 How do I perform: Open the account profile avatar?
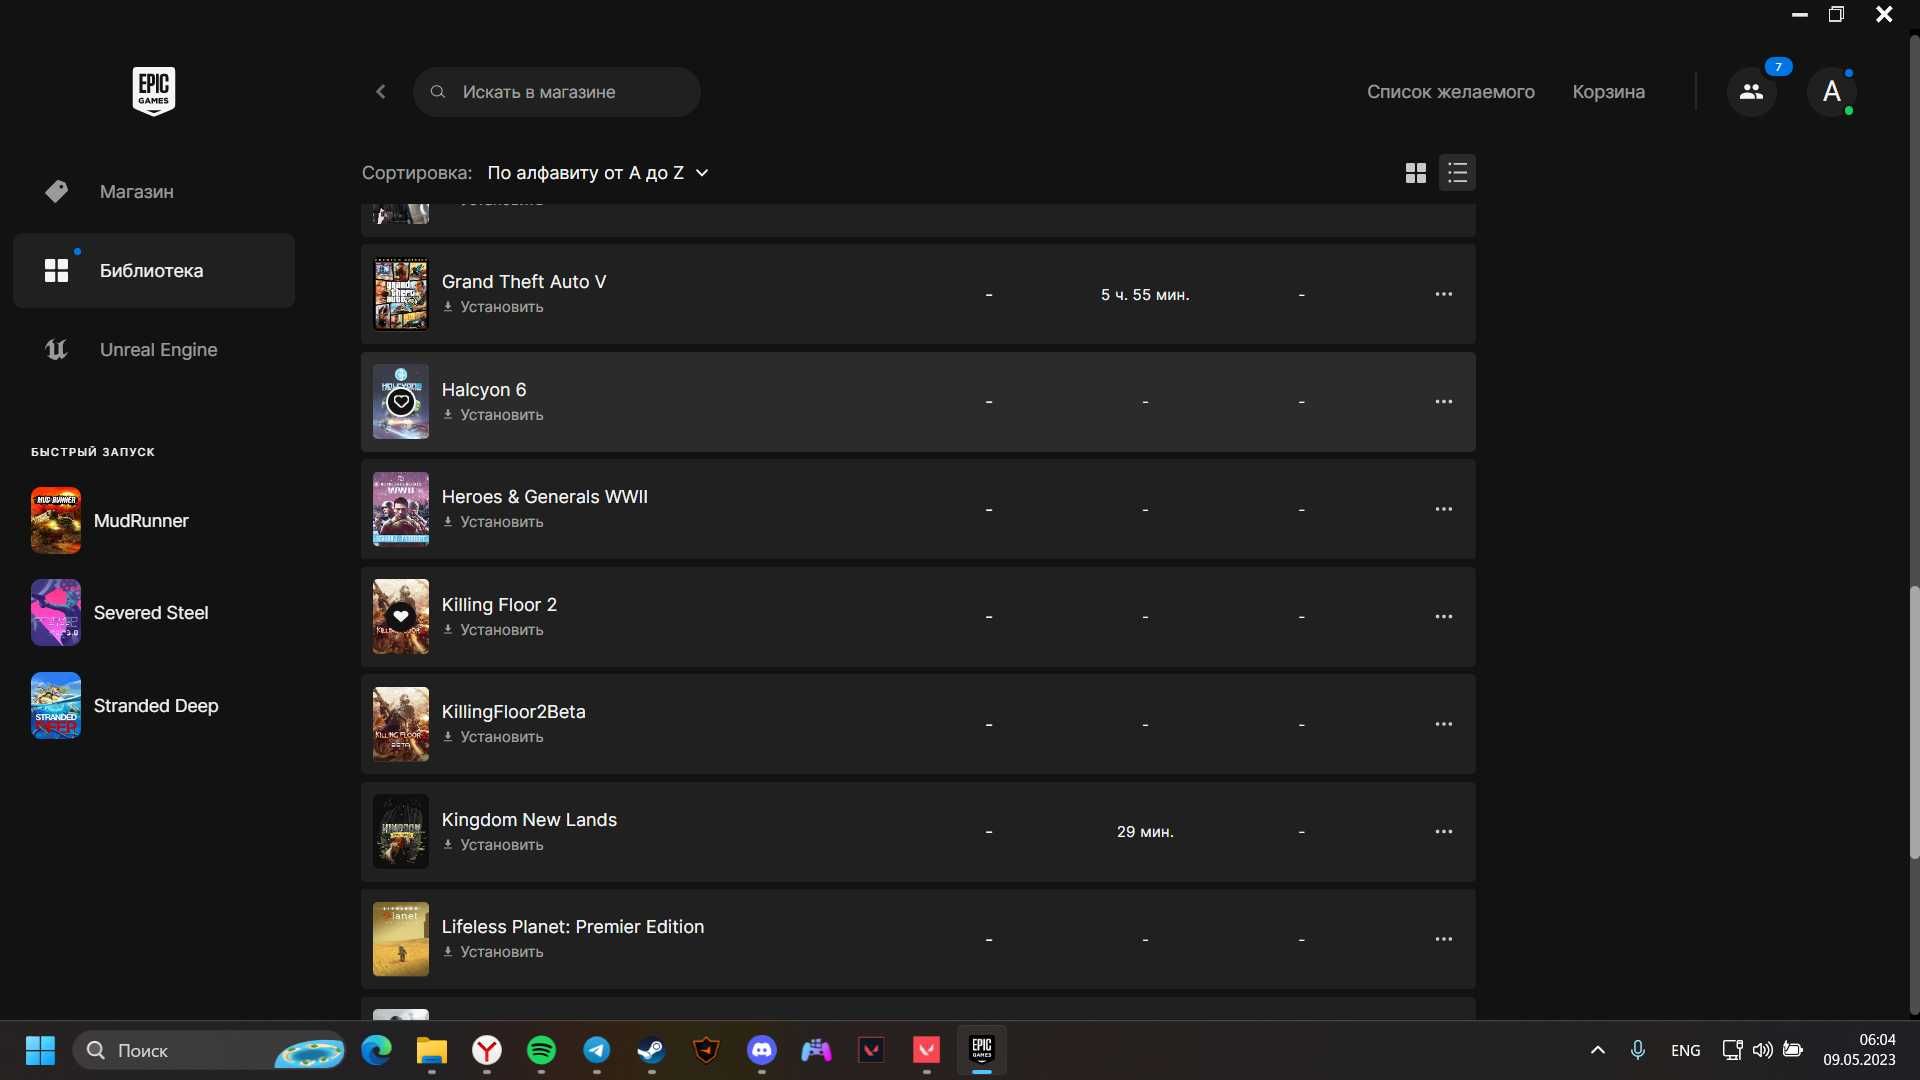coord(1832,92)
